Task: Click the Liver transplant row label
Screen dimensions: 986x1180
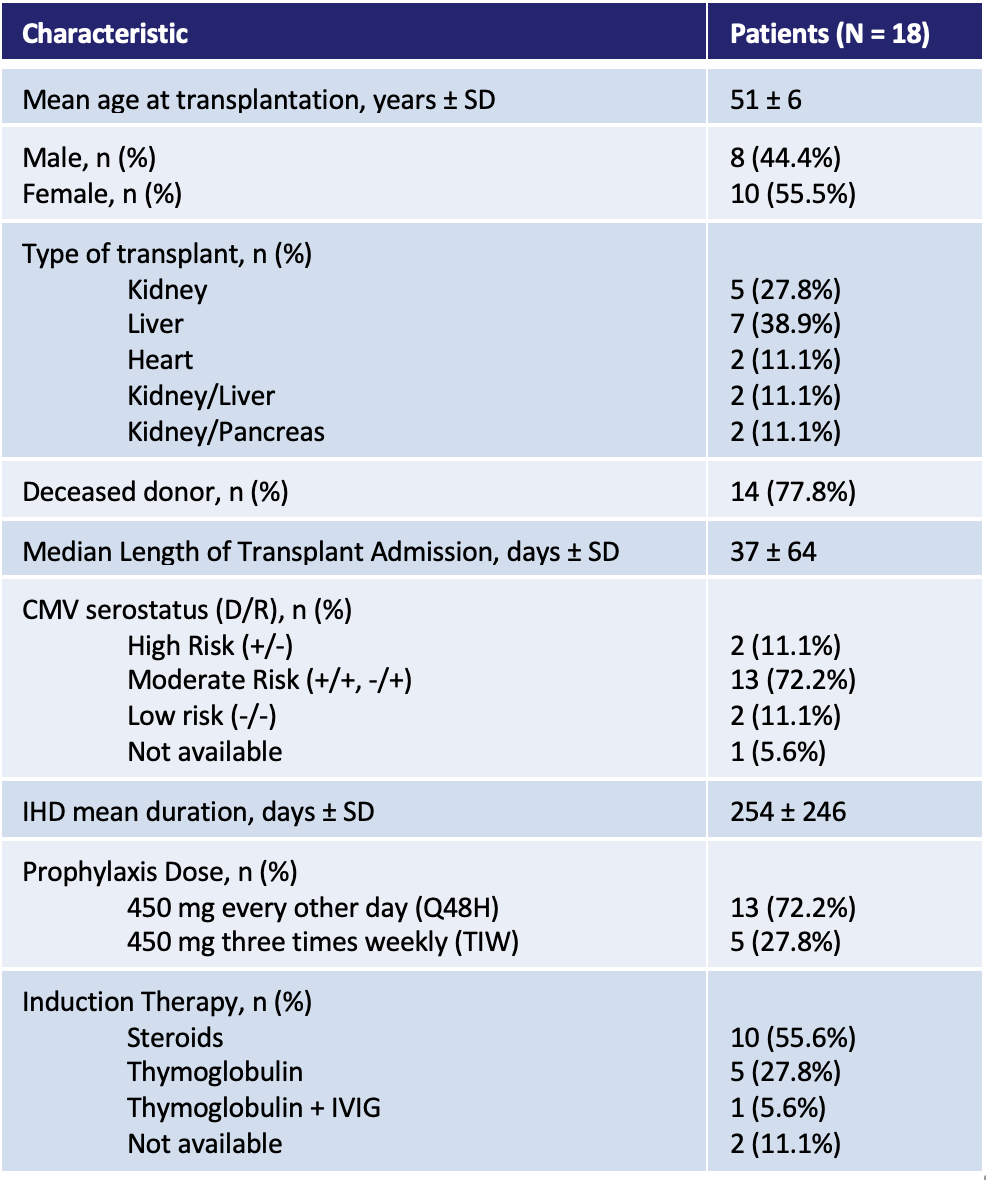Action: pyautogui.click(x=155, y=324)
